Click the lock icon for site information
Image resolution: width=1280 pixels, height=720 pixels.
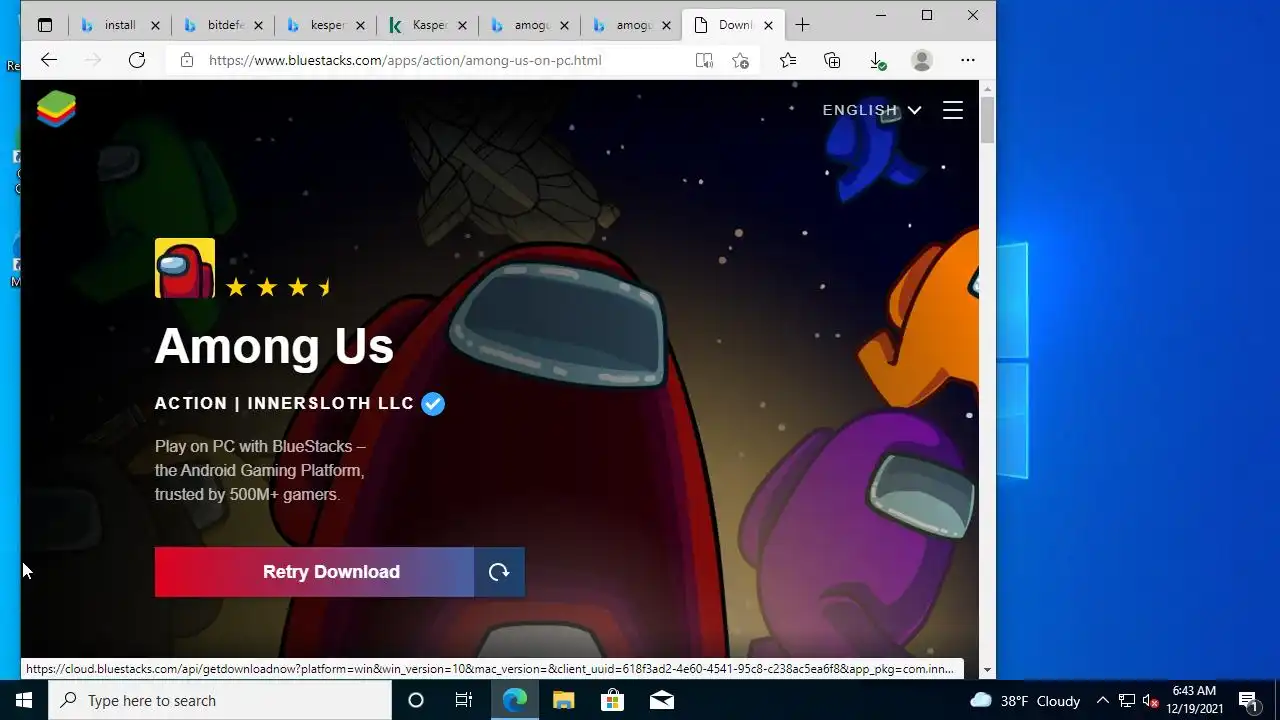(186, 60)
